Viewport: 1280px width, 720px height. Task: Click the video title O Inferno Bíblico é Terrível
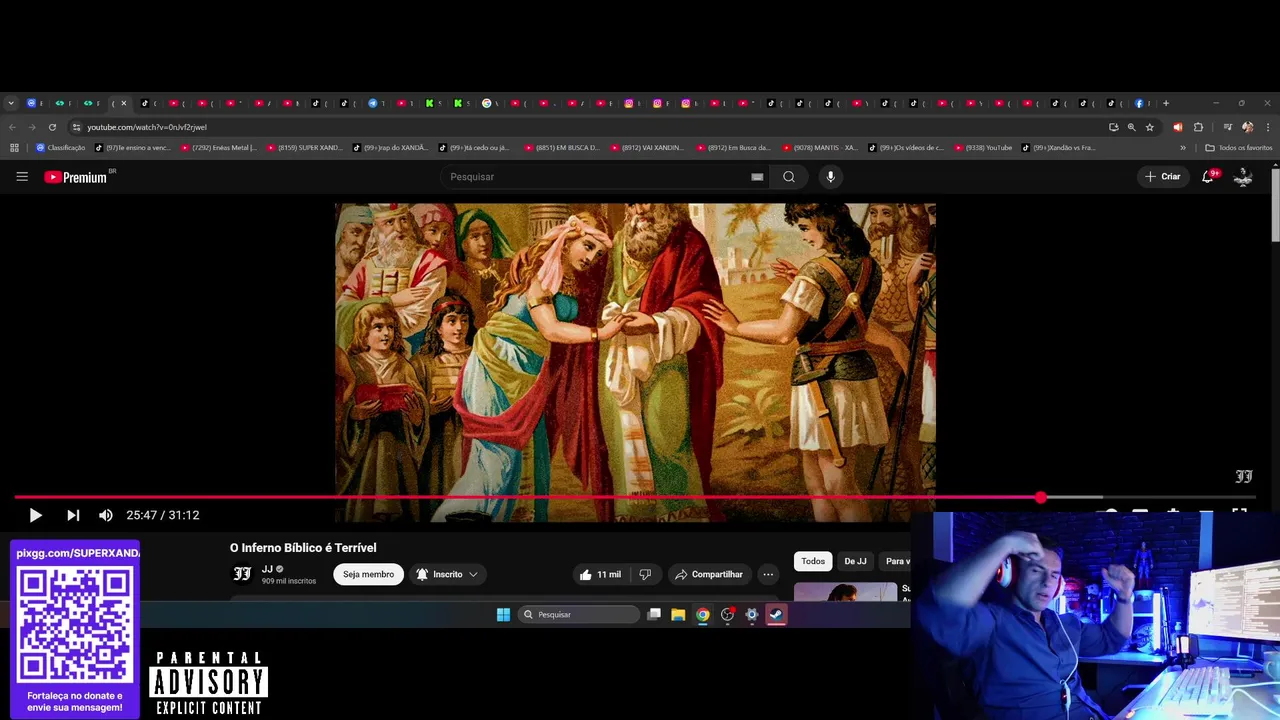303,548
